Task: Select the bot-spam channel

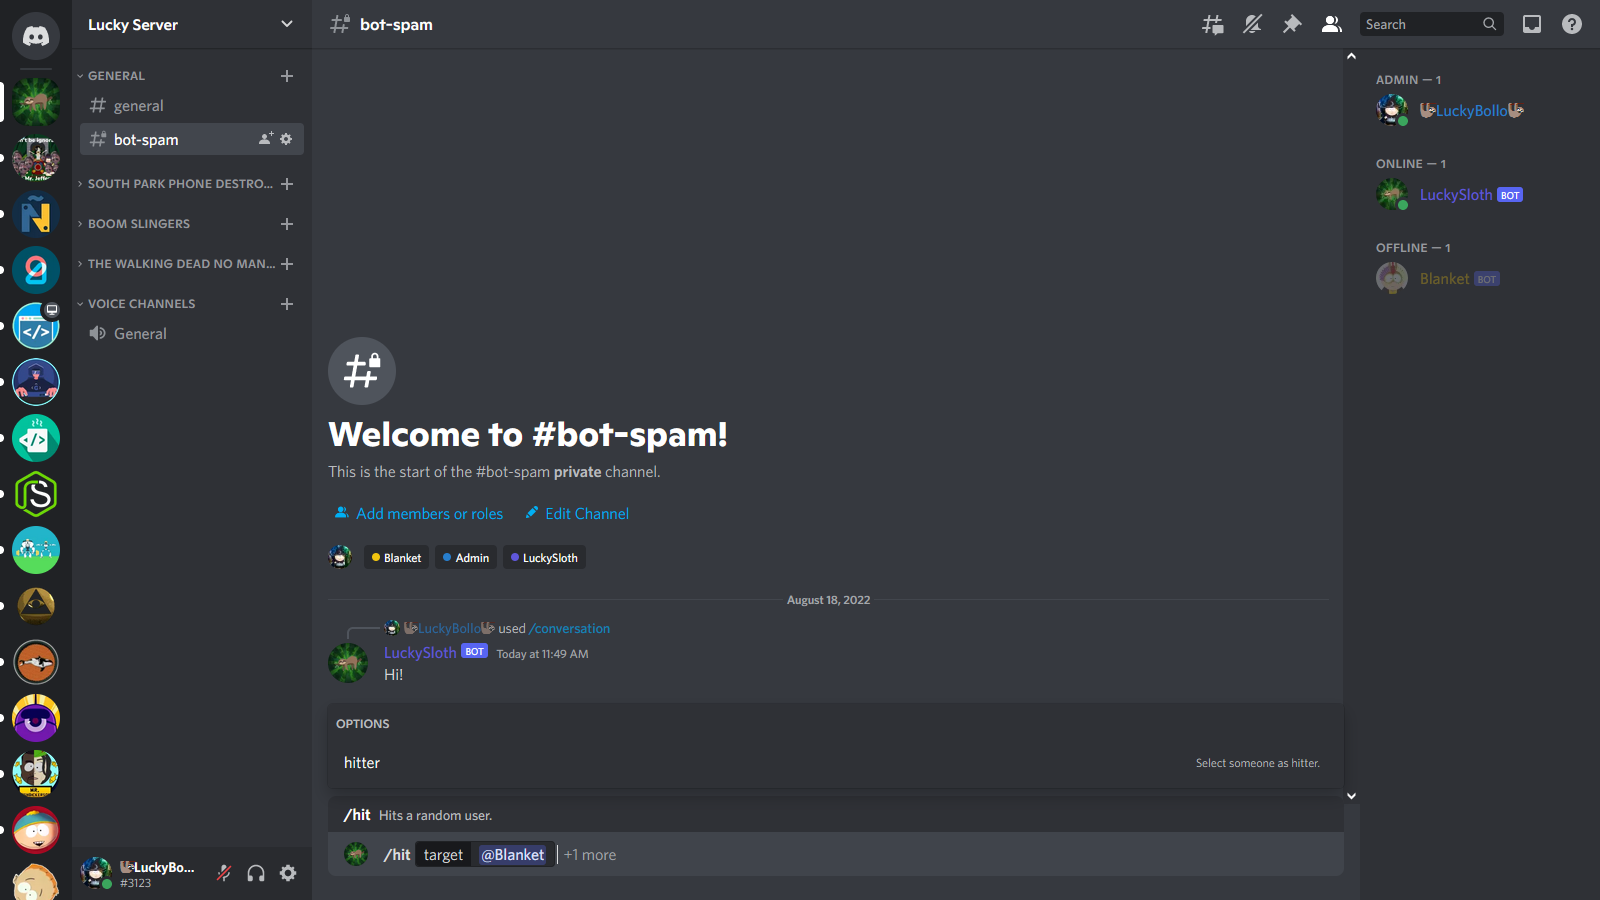Action: coord(192,140)
